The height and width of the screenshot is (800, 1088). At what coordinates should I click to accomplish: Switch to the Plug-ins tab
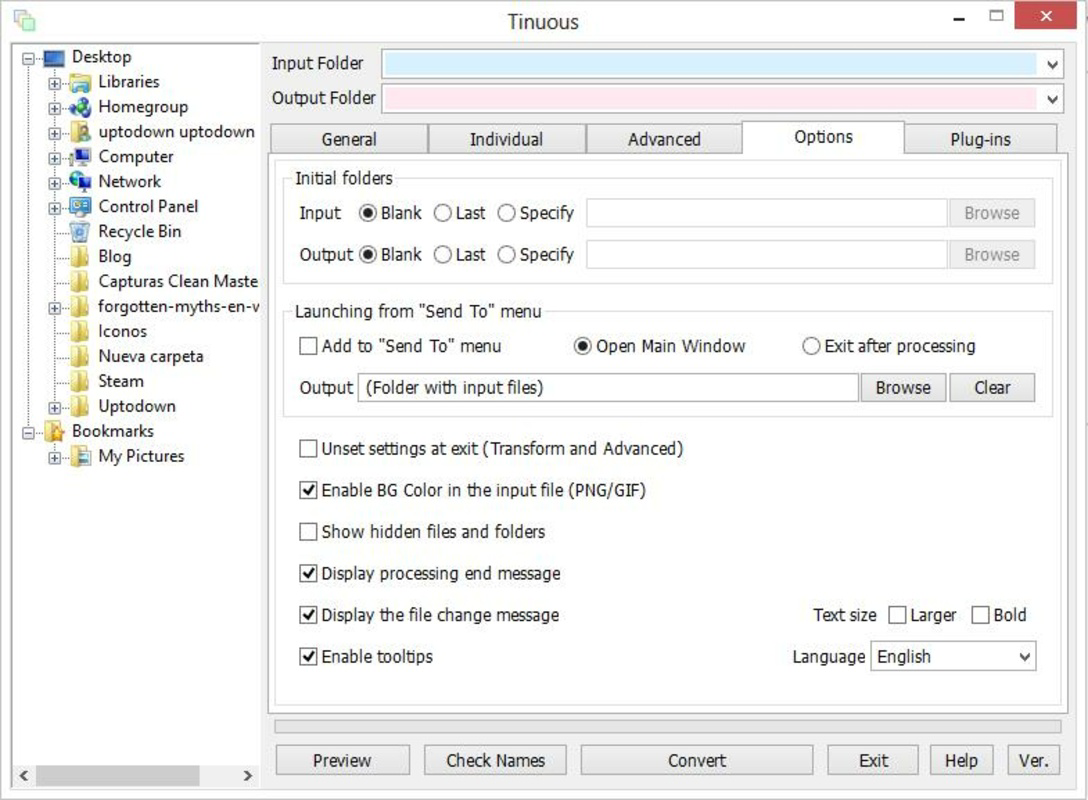click(980, 139)
